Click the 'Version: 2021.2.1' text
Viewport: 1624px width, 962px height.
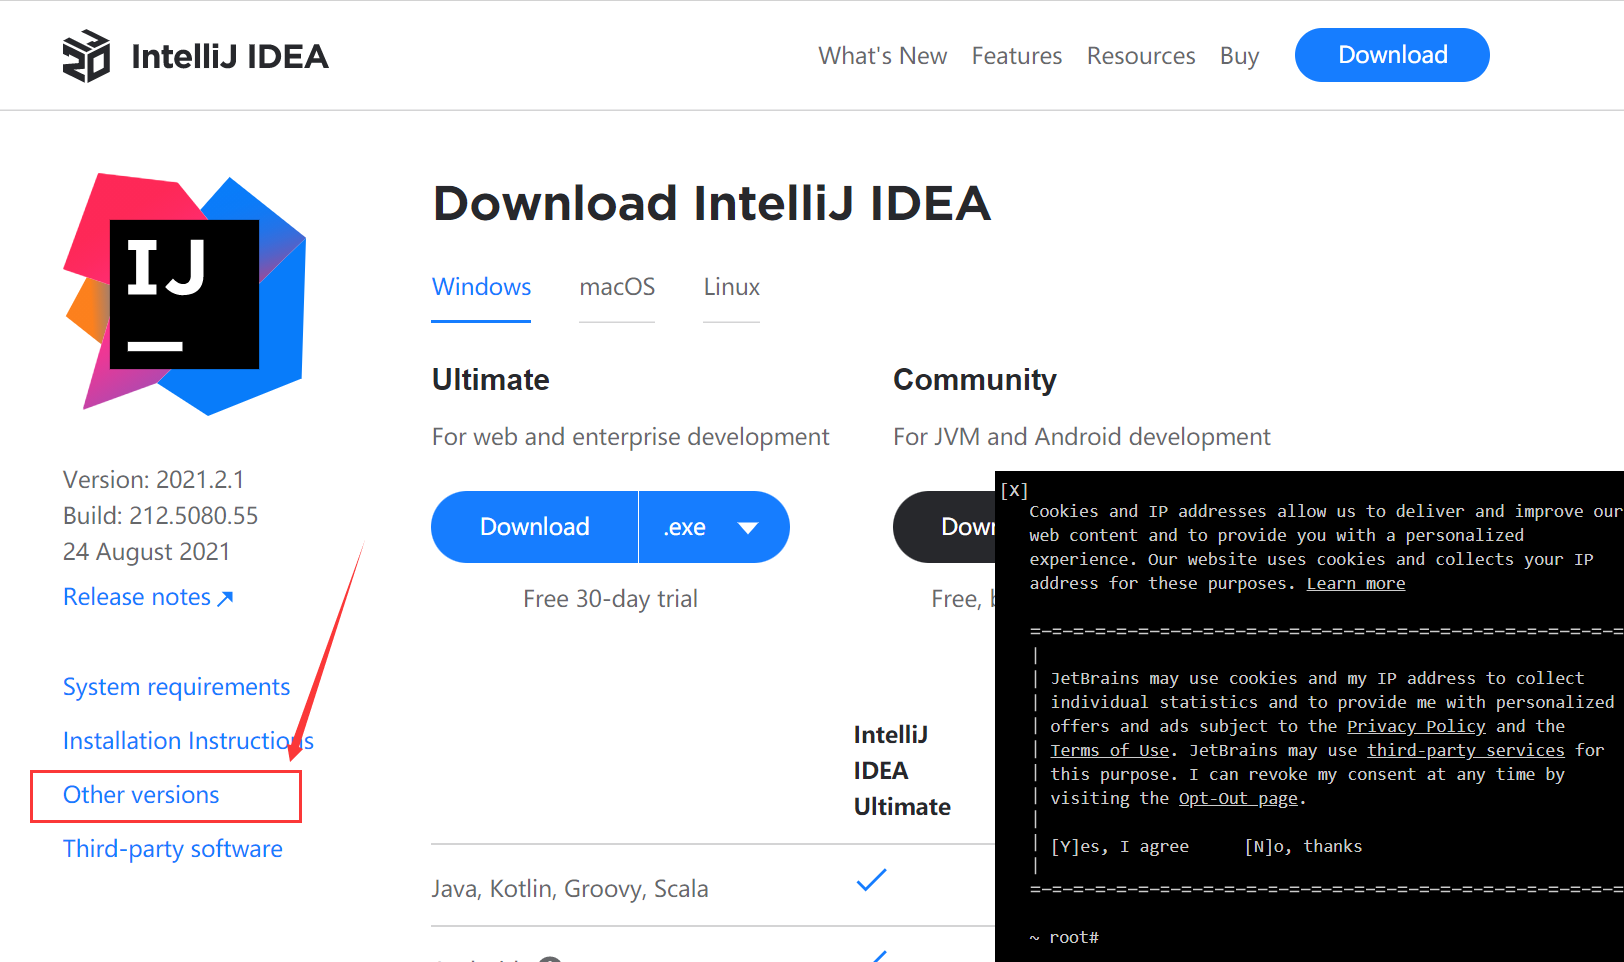point(154,480)
